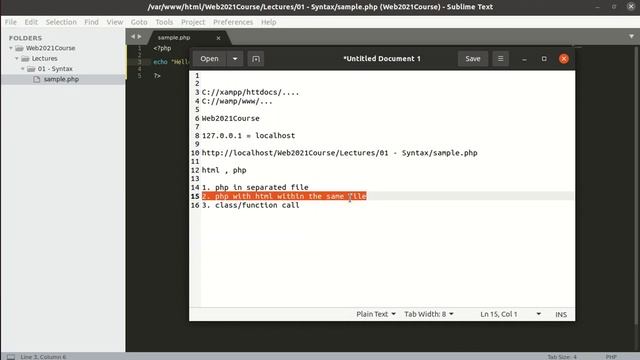The width and height of the screenshot is (640, 360).
Task: Click the '?>' closing tag in Sublime
Action: tap(157, 76)
